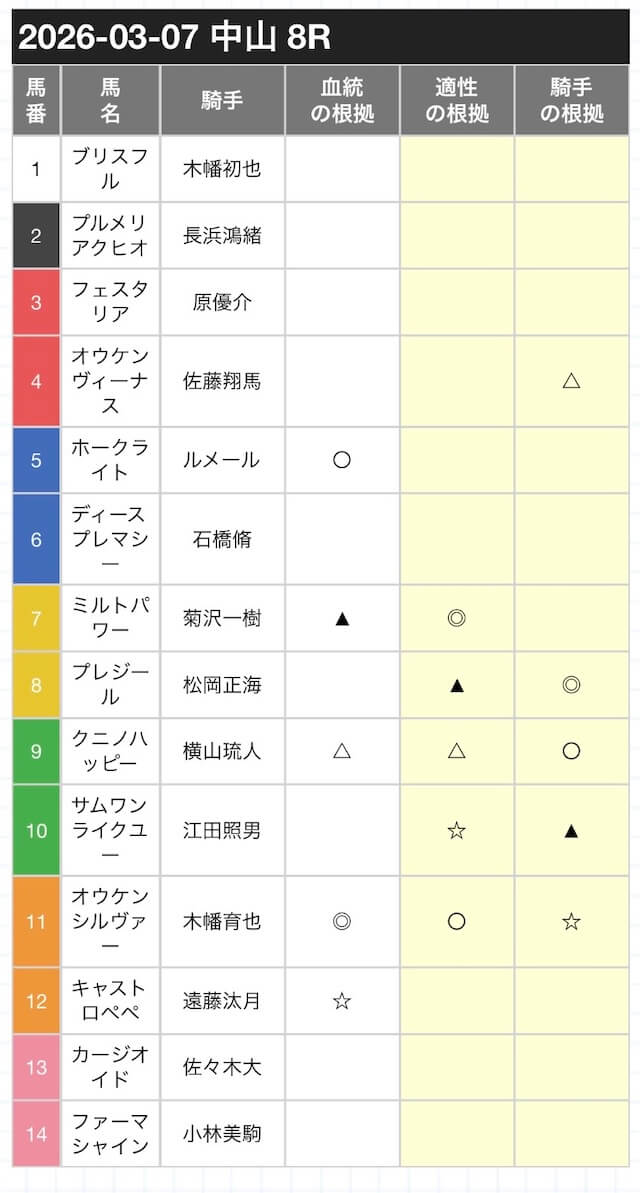Click the 2026-03-07 中山 8R title bar
The width and height of the screenshot is (640, 1193).
click(320, 38)
